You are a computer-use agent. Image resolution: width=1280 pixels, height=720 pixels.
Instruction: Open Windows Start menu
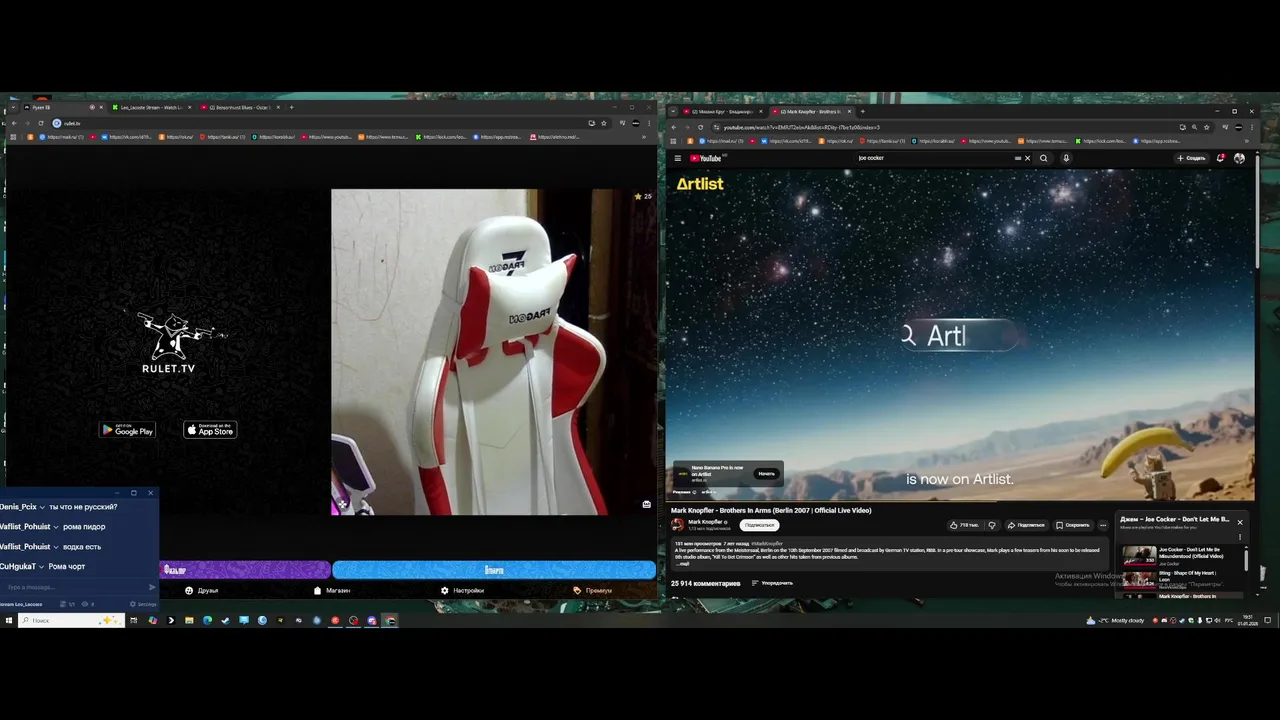coord(8,620)
